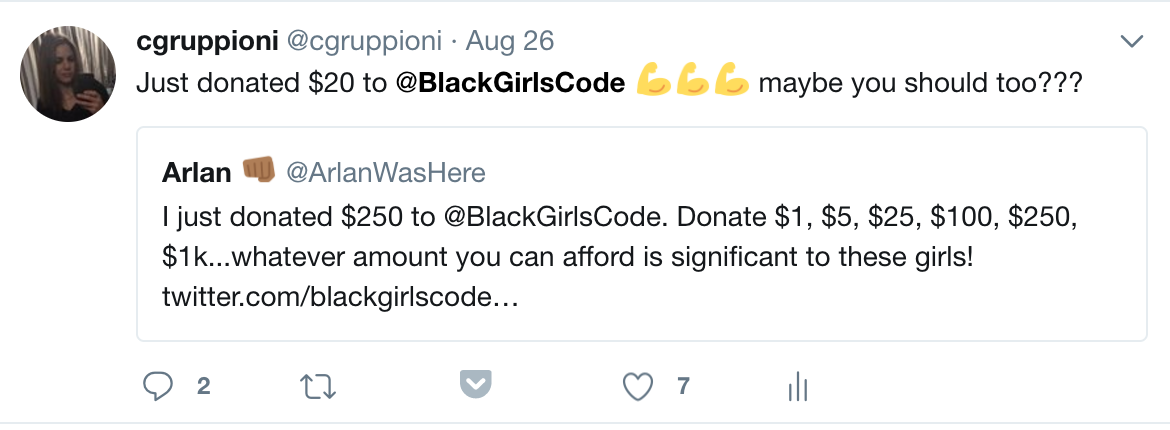The height and width of the screenshot is (430, 1170).
Task: Click the fist emoji next to Arlan
Action: tap(258, 171)
